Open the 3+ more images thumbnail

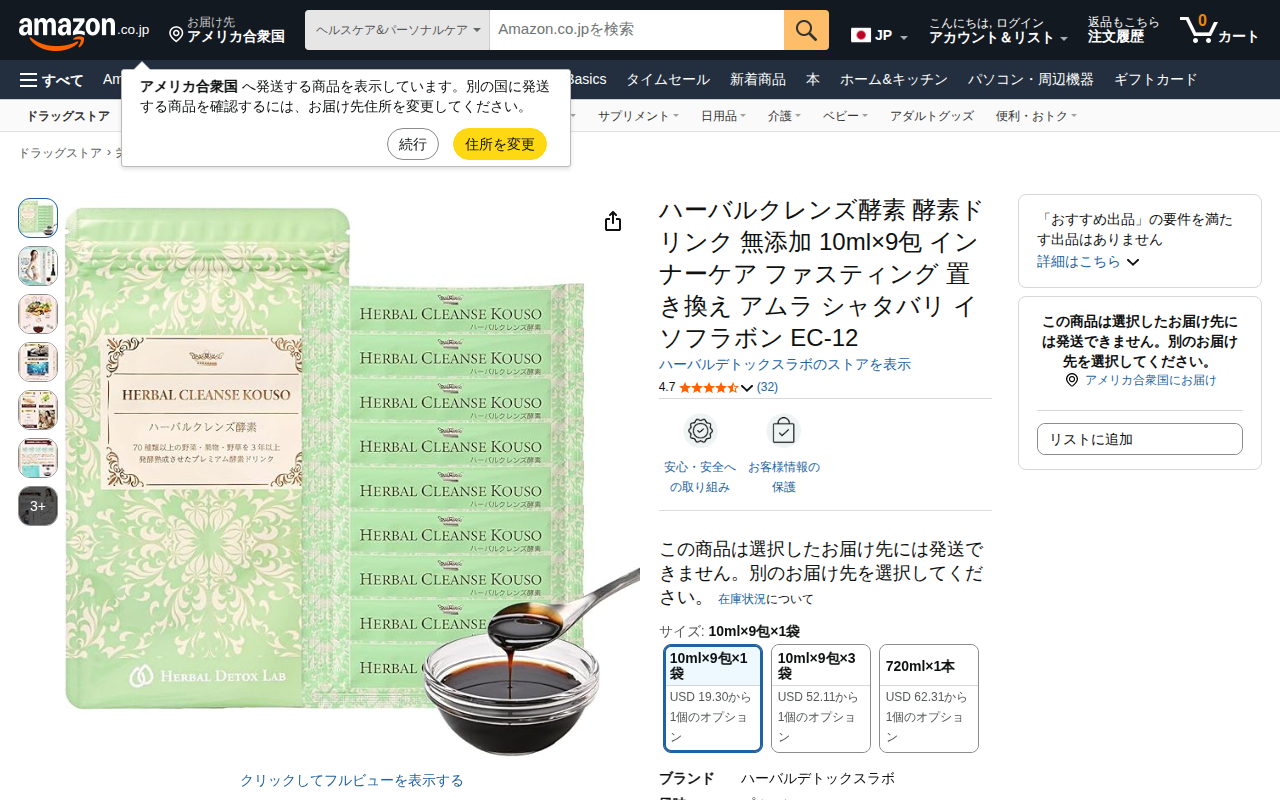(x=38, y=506)
